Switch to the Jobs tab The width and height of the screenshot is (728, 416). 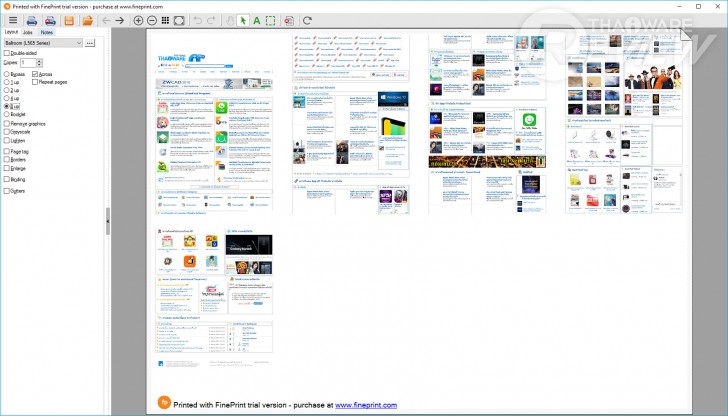[28, 32]
